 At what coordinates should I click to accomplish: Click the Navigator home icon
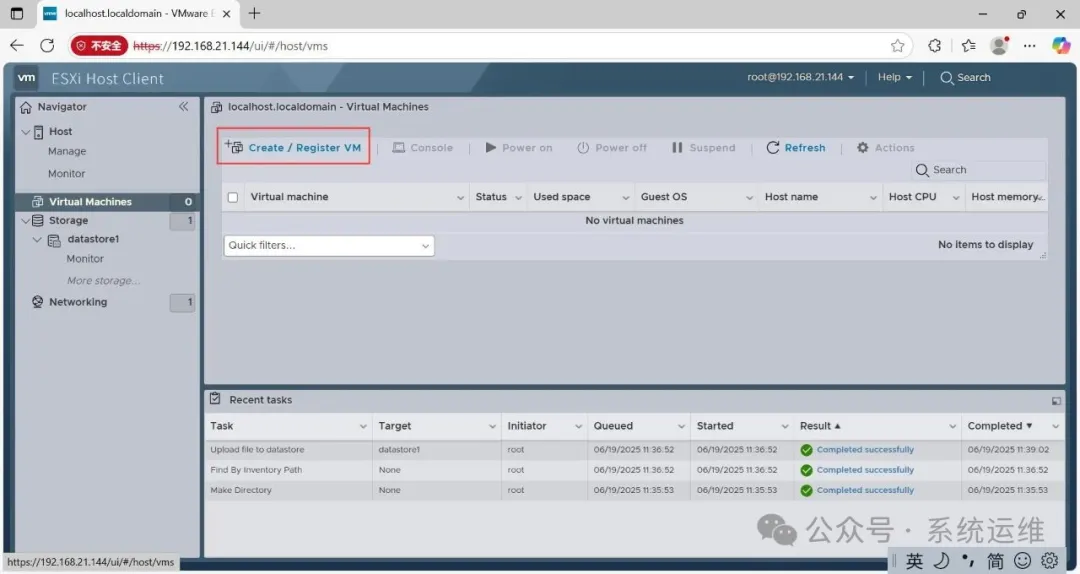click(x=26, y=107)
